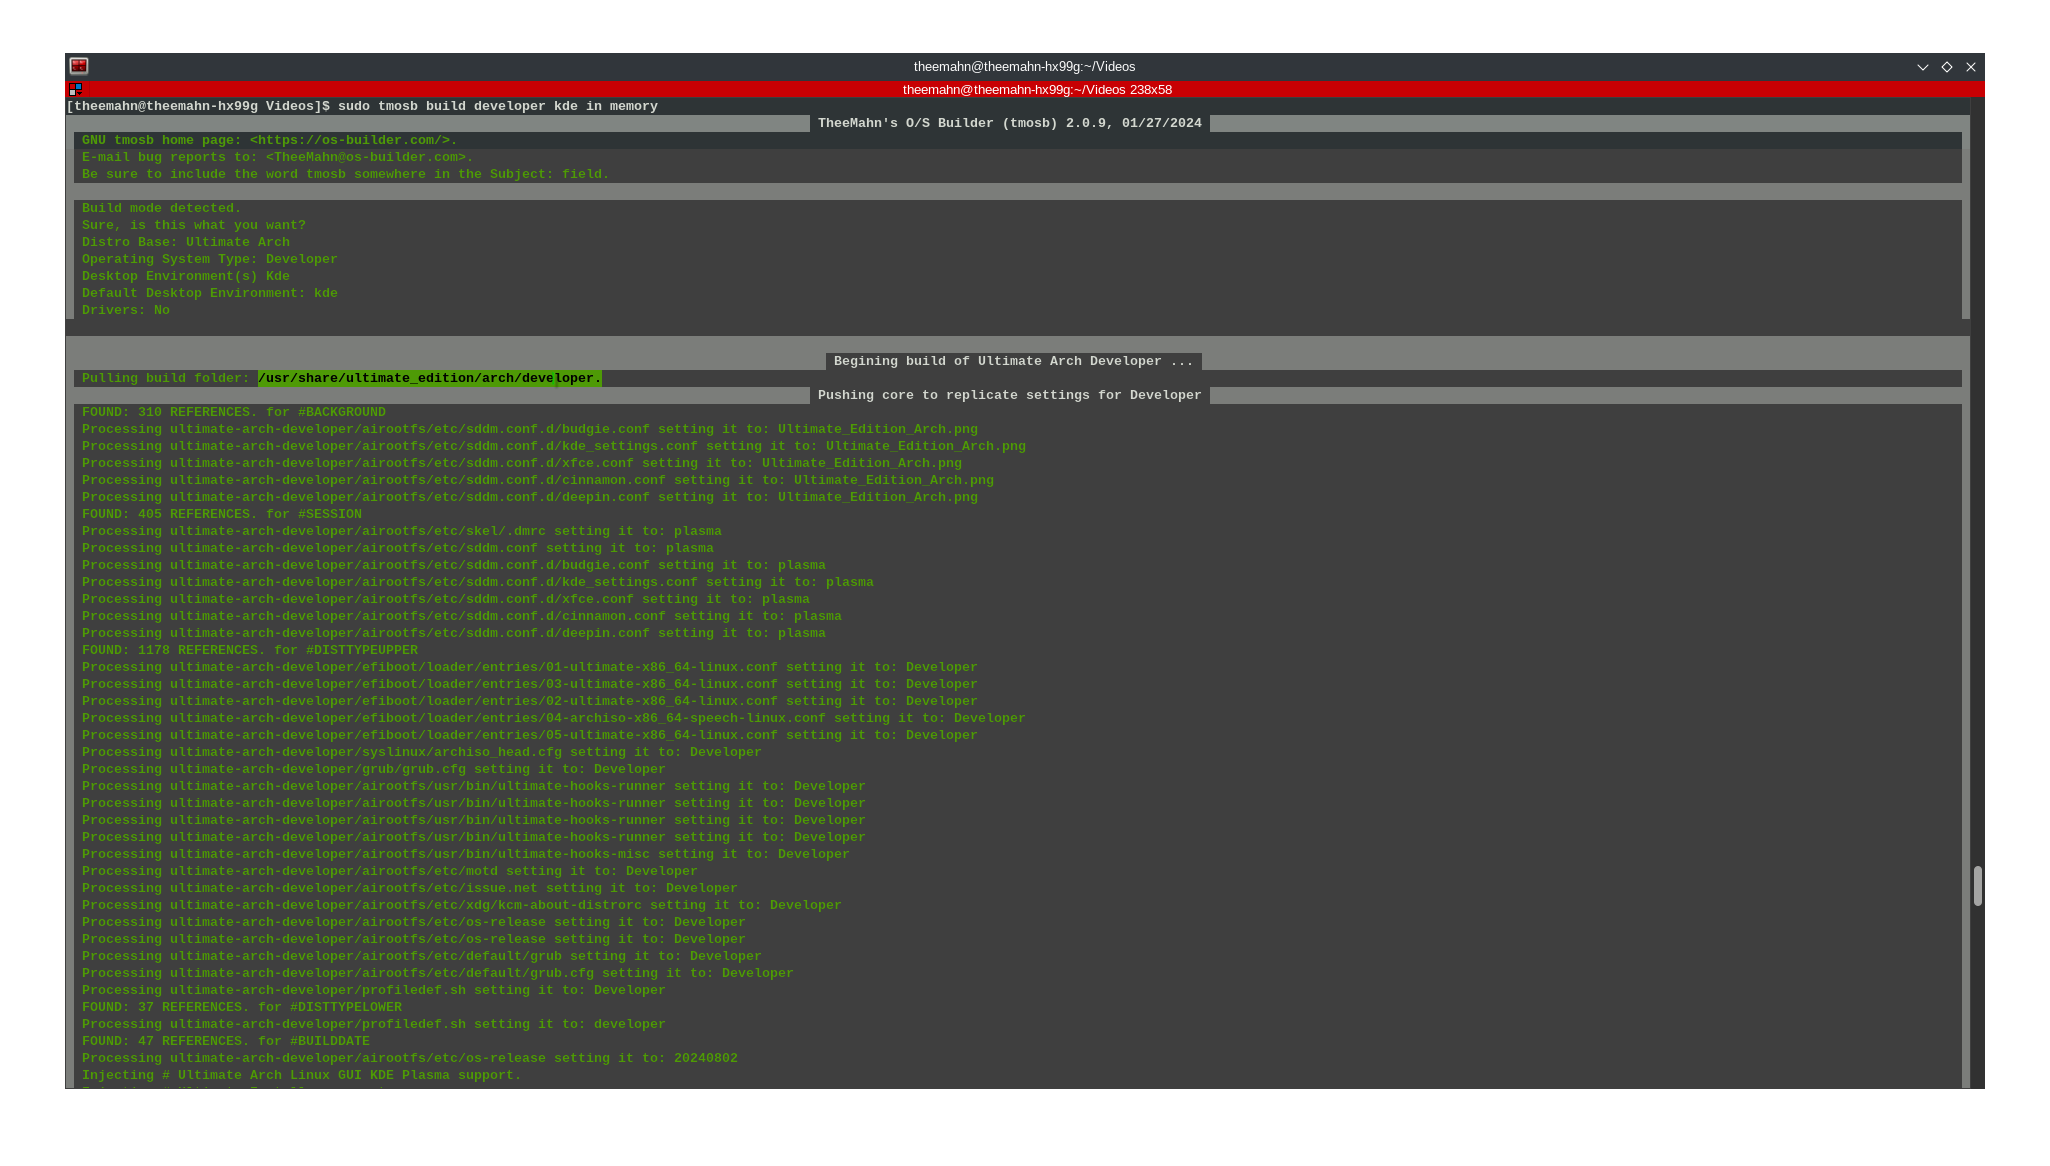The image size is (2050, 1166).
Task: Click "FOUND: 37 REFERENCES. for #DISTTYPELOWER"
Action: [x=242, y=1007]
